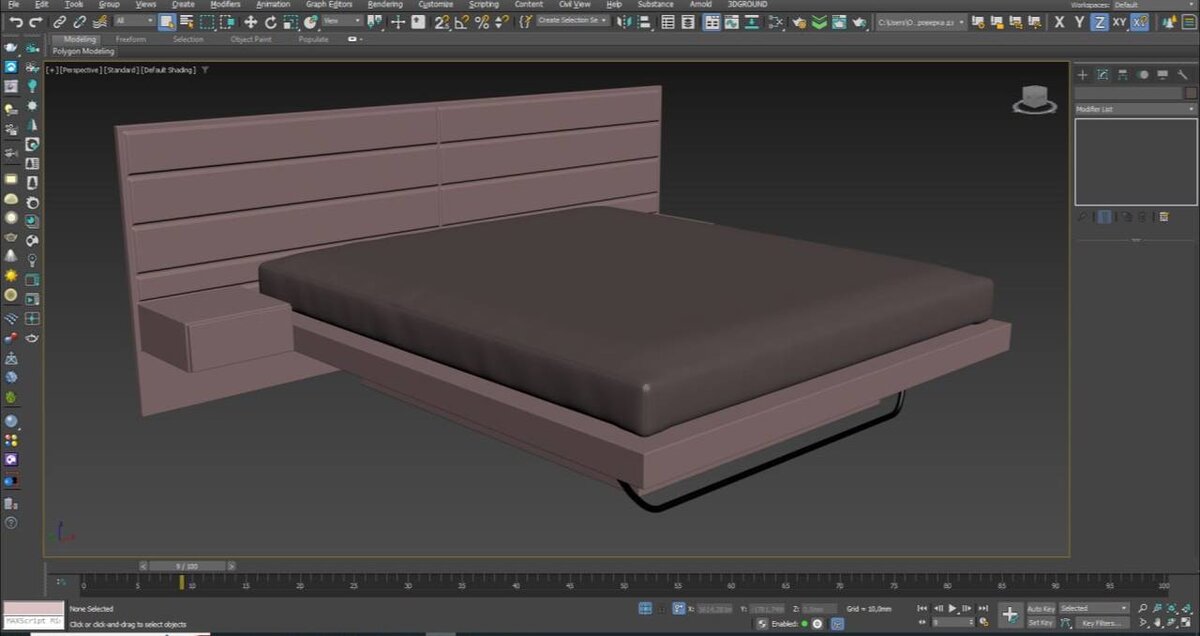Open the Render Setup teapot icon
The width and height of the screenshot is (1200, 636).
click(x=798, y=21)
